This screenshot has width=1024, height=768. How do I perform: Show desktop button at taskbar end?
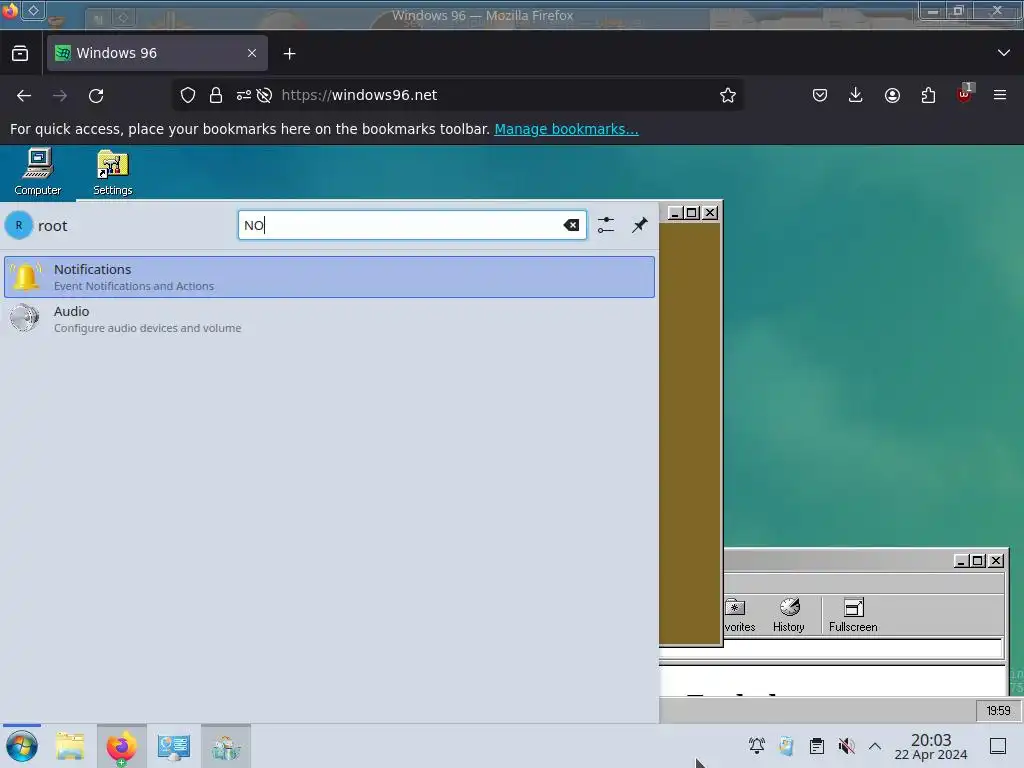pos(998,746)
